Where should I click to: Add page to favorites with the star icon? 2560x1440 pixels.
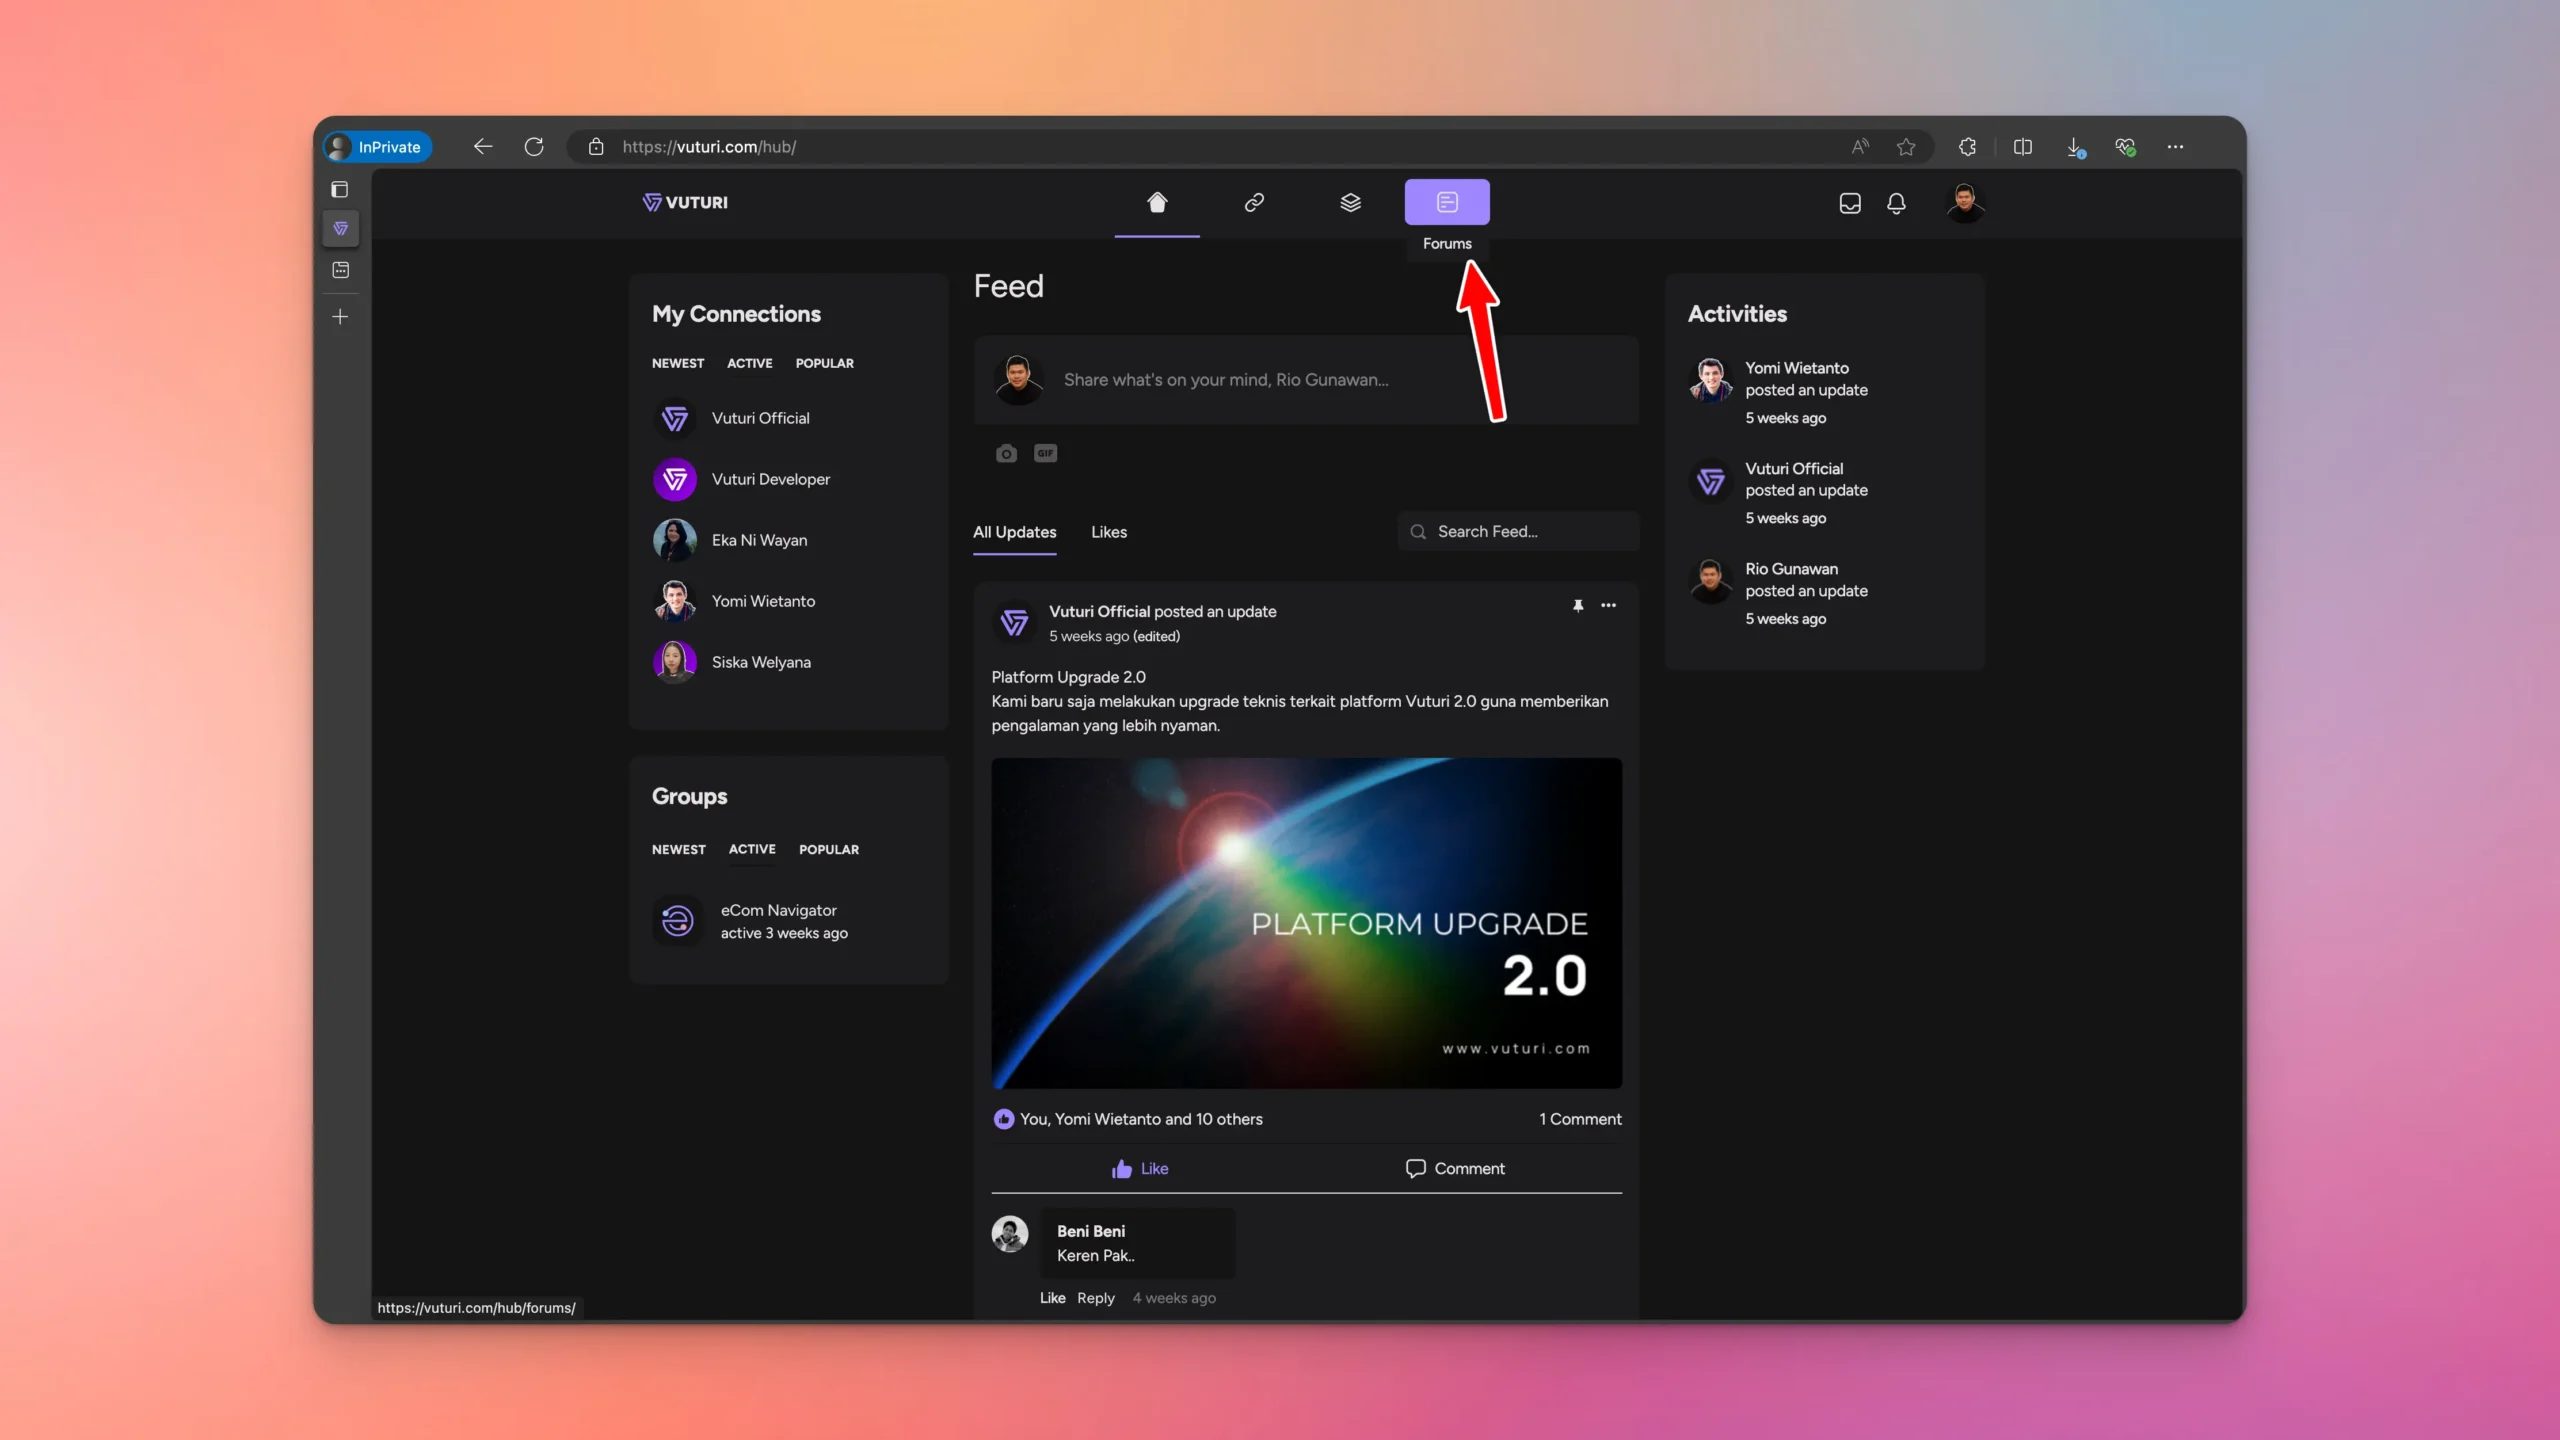pyautogui.click(x=1906, y=147)
